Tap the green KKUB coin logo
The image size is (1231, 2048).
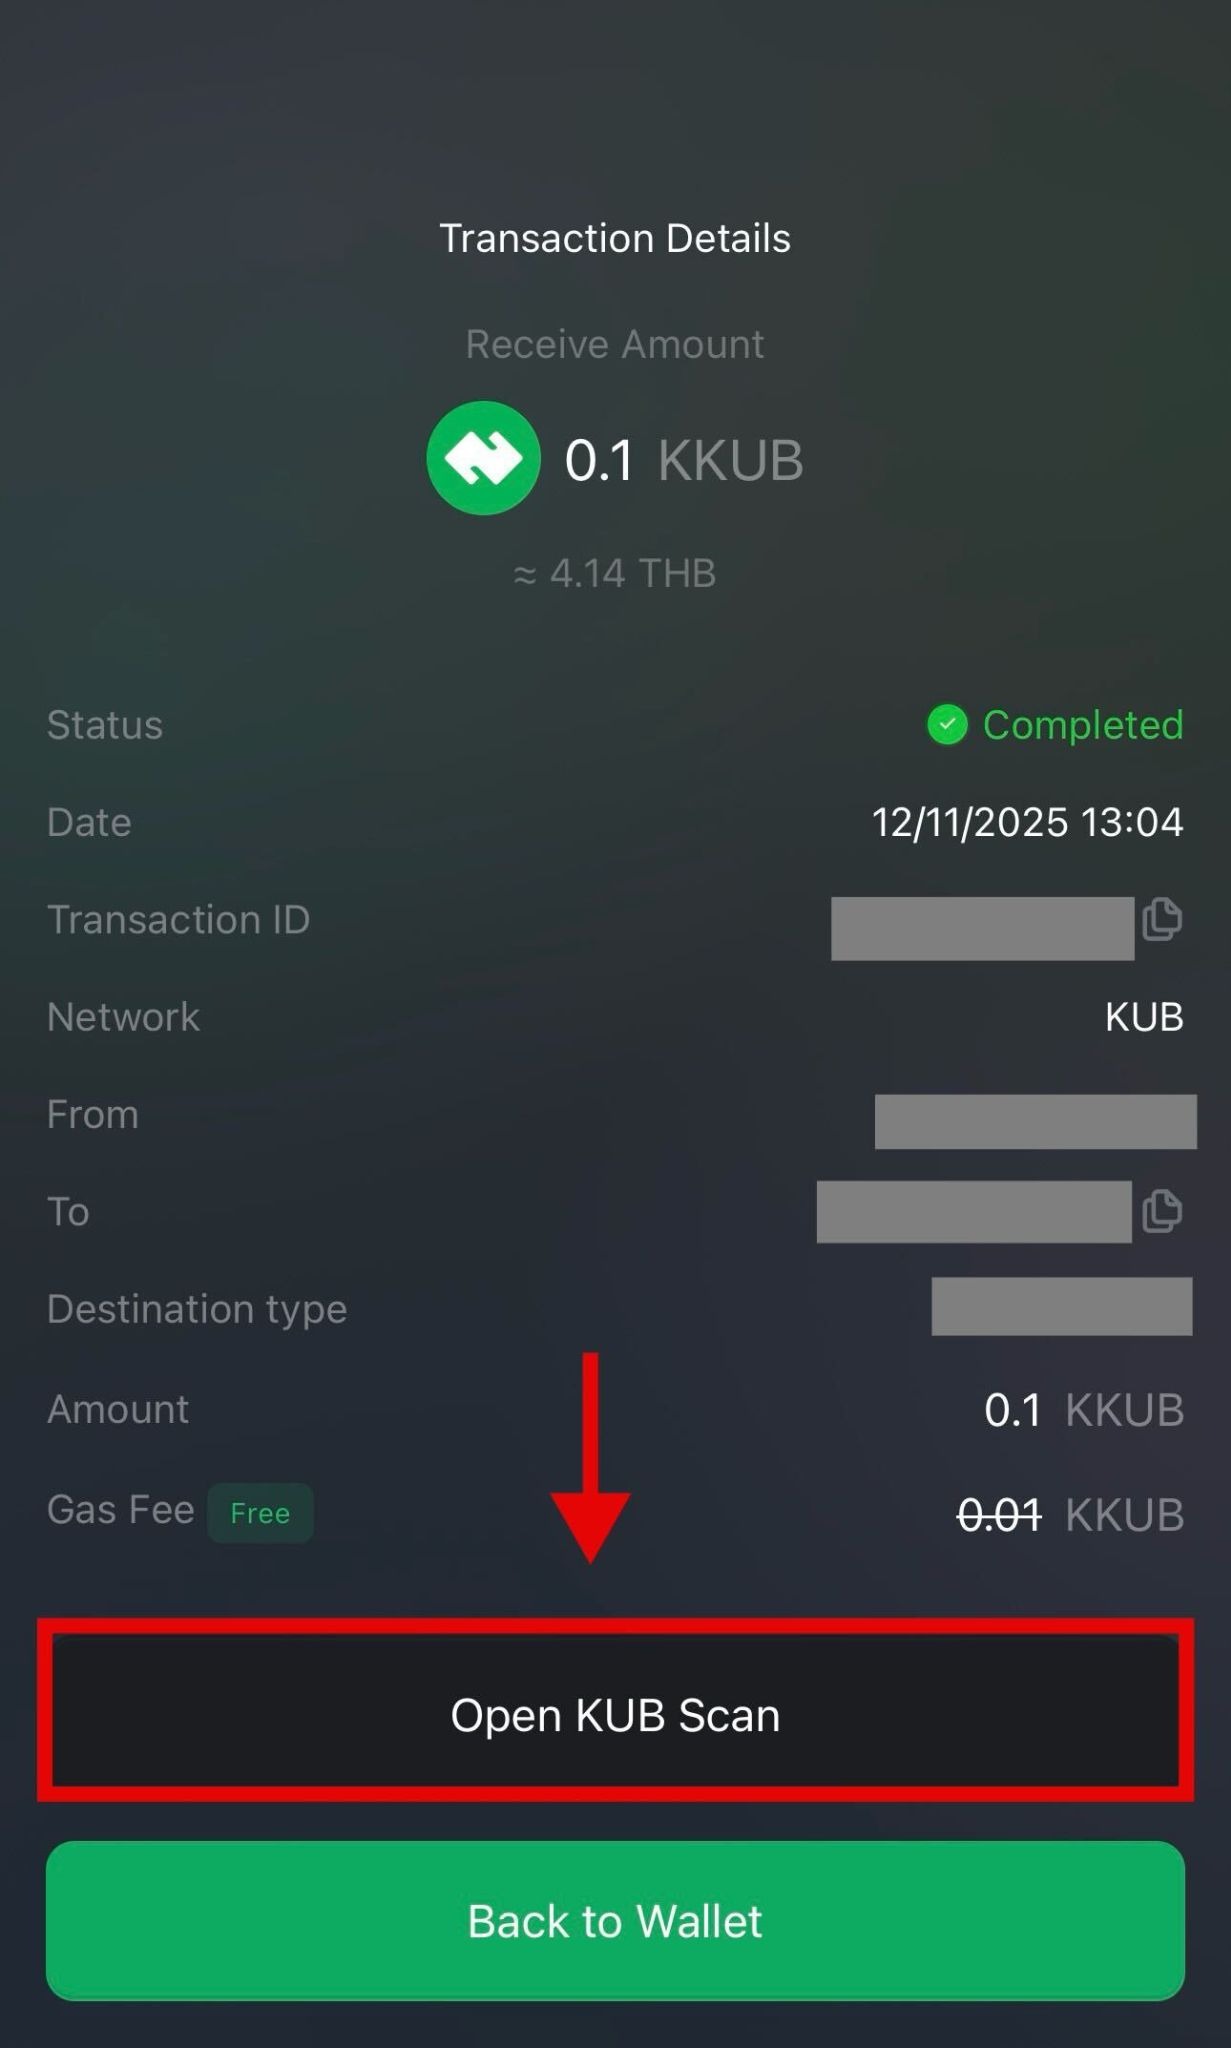tap(483, 458)
